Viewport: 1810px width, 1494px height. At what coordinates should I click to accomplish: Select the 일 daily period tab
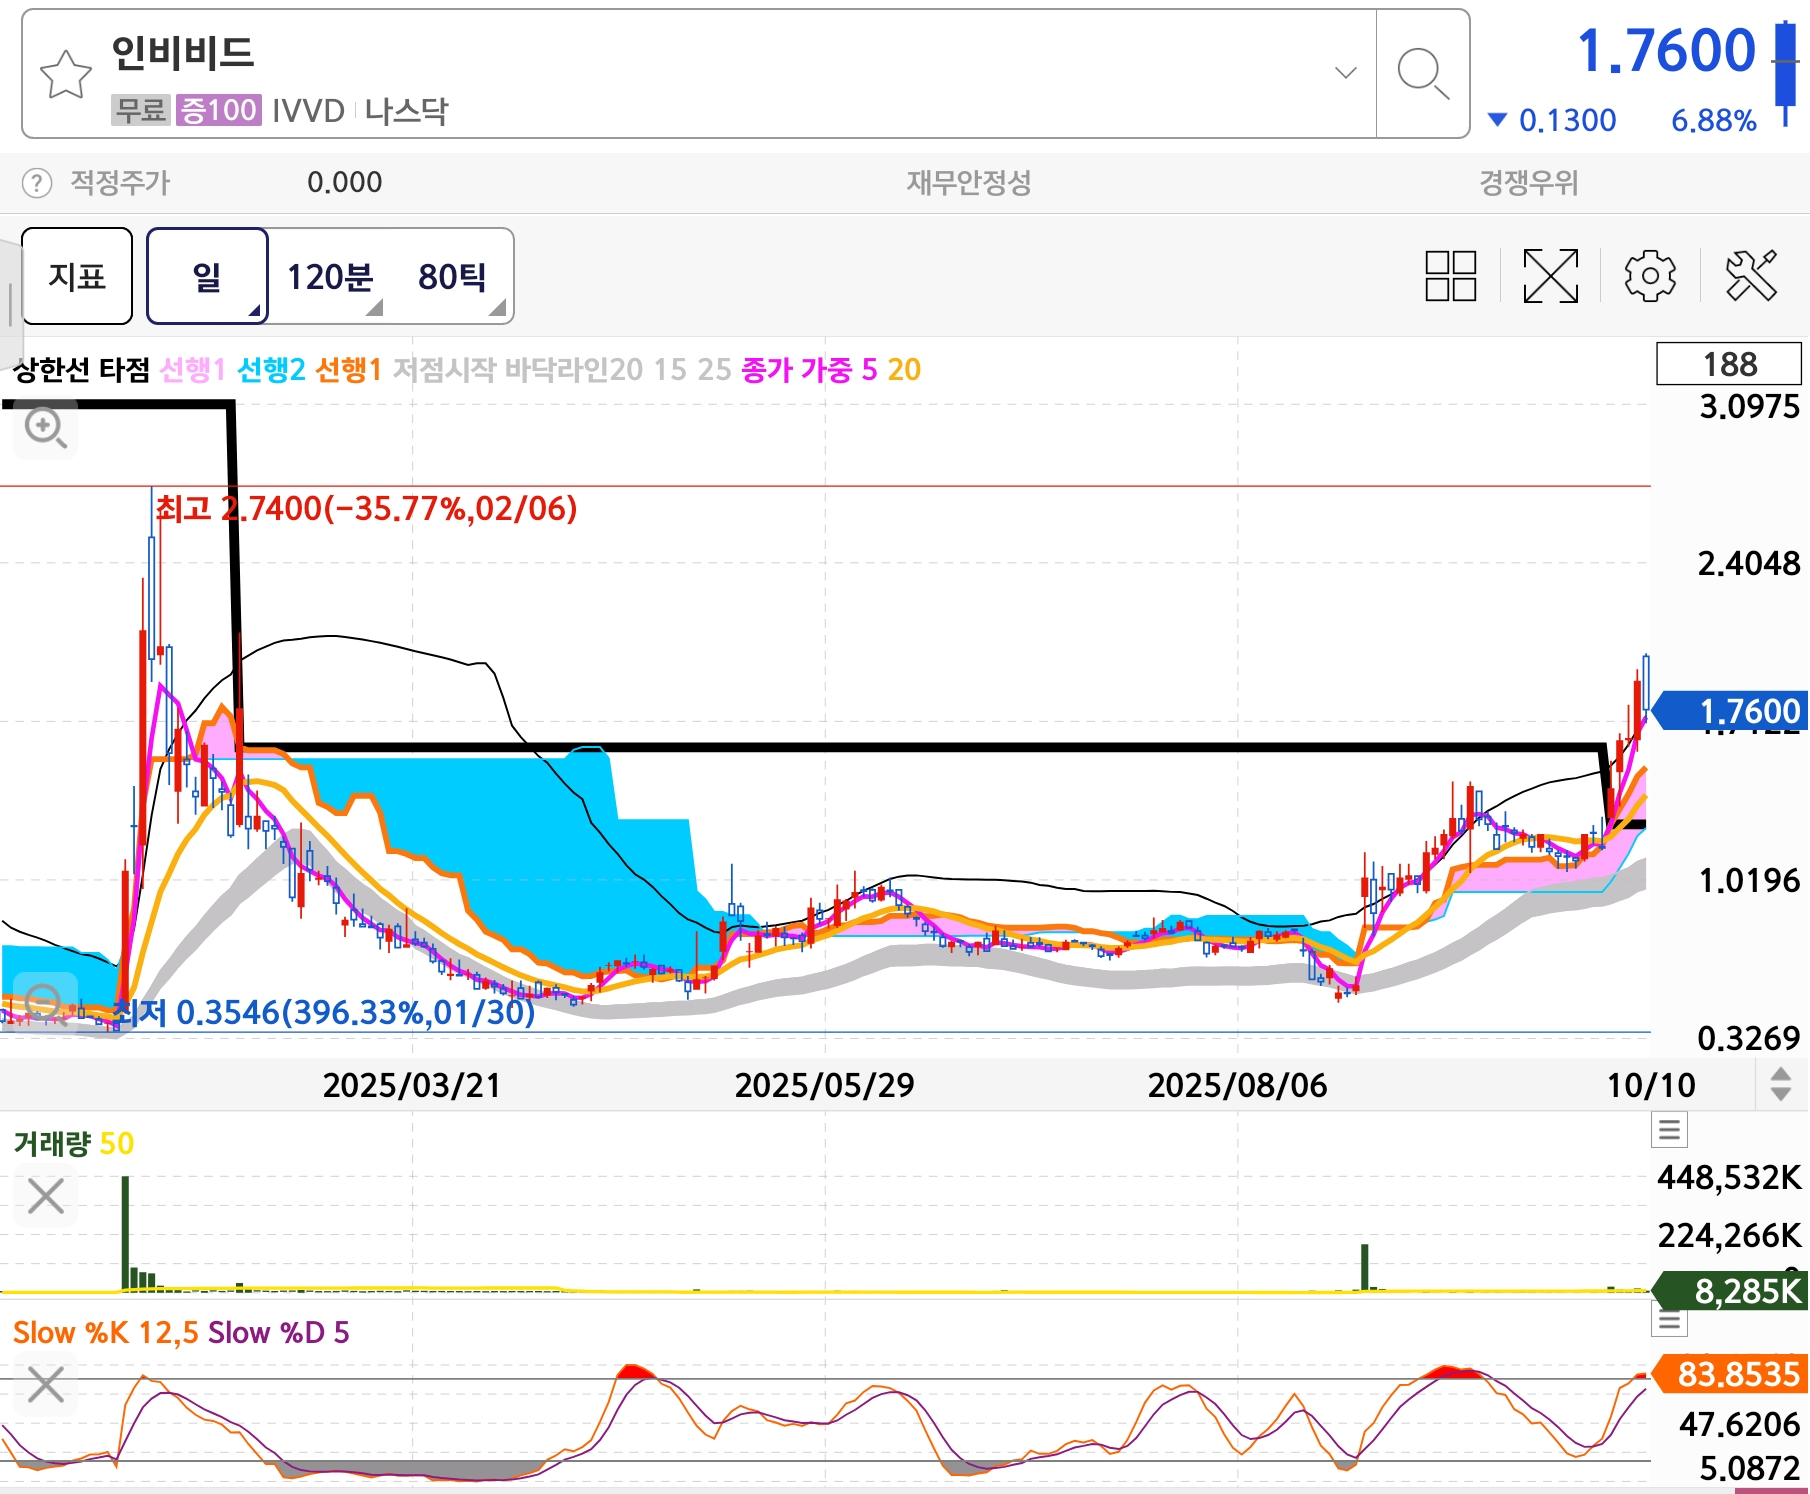pyautogui.click(x=207, y=276)
